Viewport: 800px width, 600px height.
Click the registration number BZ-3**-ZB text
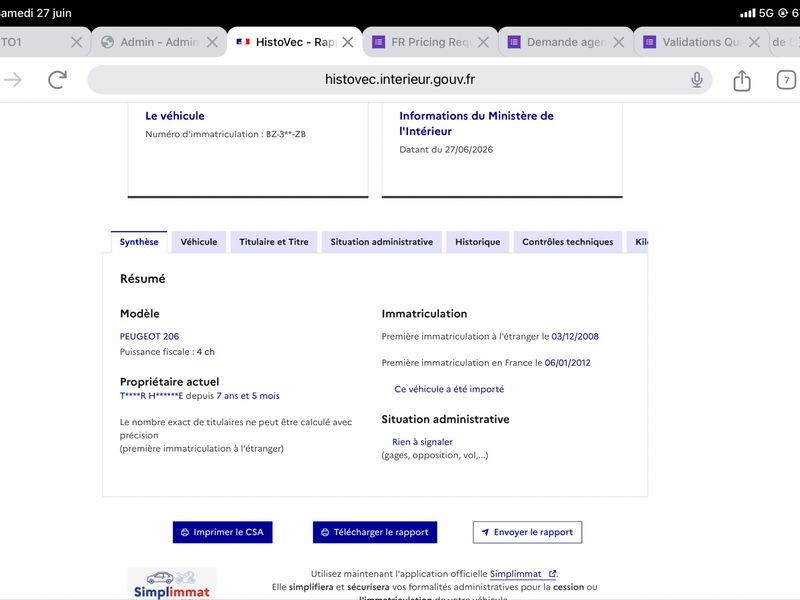point(286,134)
